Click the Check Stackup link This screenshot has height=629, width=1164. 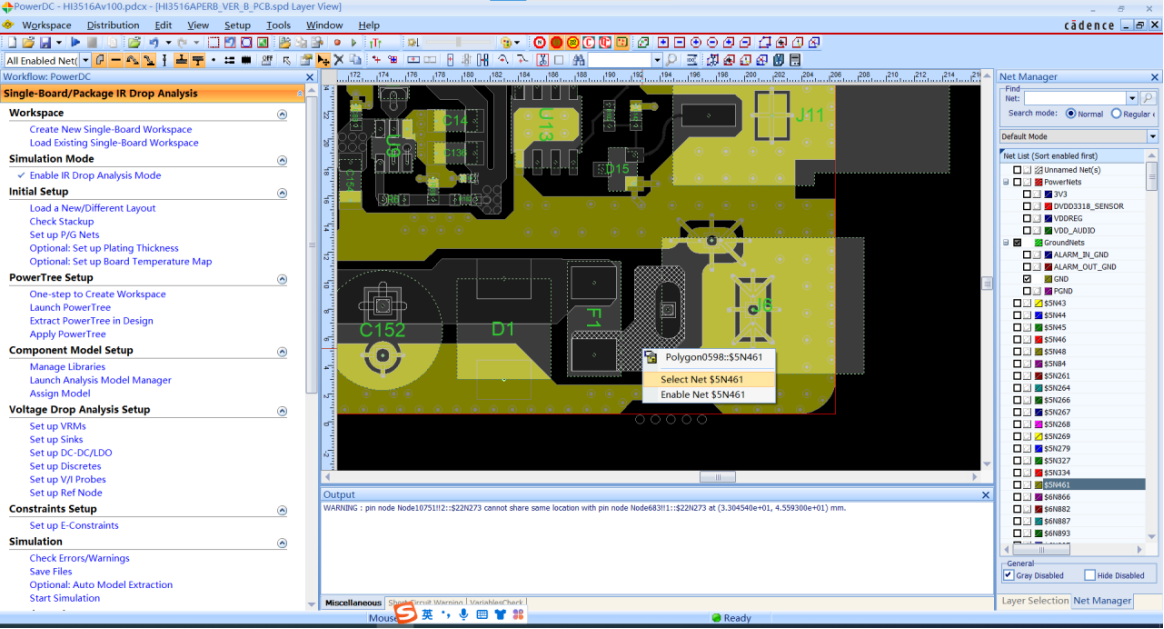click(62, 221)
